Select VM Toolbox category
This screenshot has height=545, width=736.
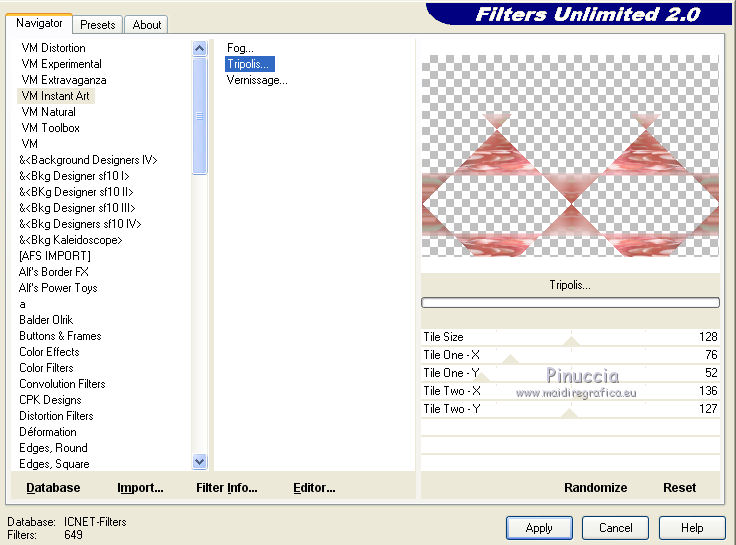(51, 128)
